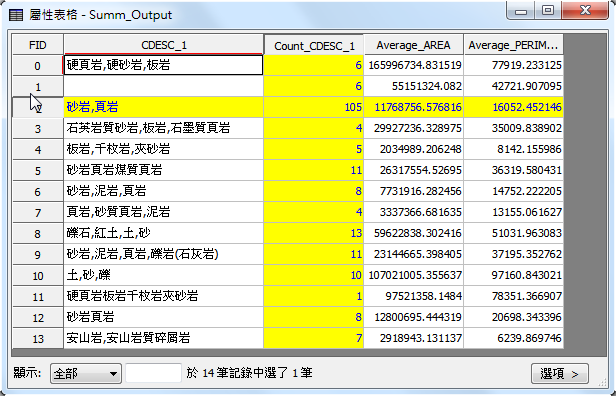Click the Average_AREA column header

(x=414, y=45)
